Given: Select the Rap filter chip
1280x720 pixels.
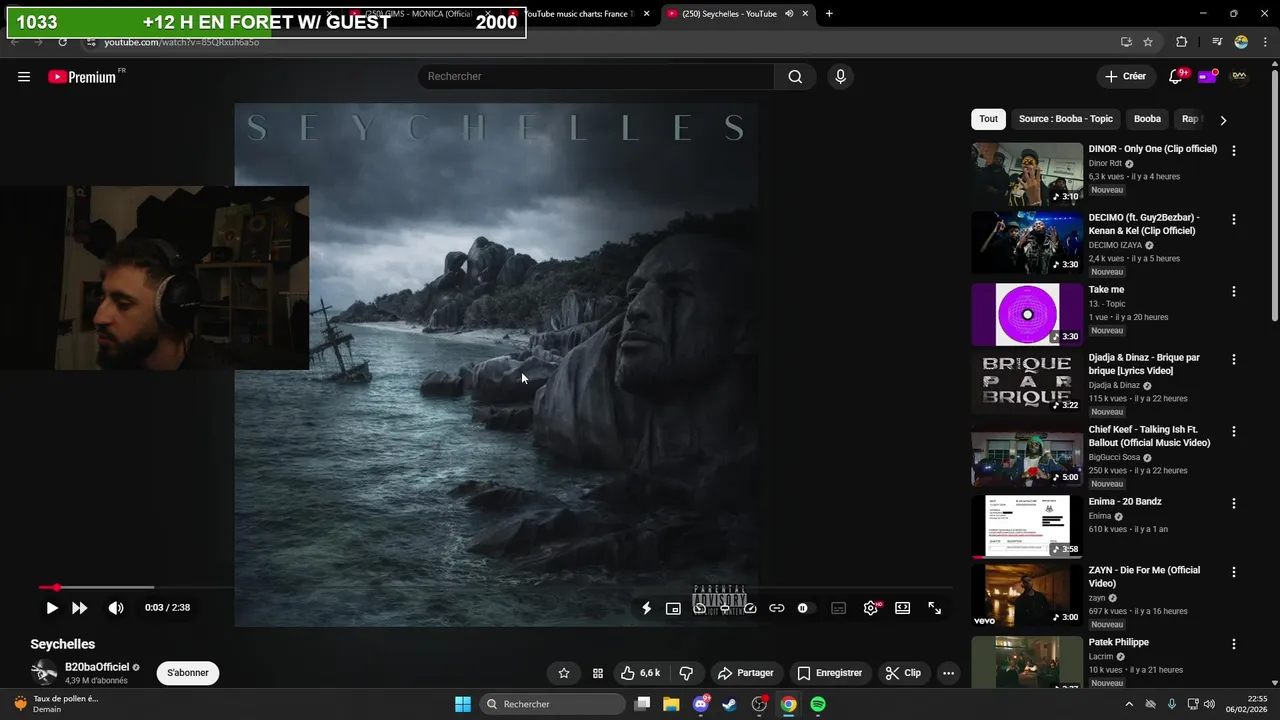Looking at the screenshot, I should click(1190, 119).
